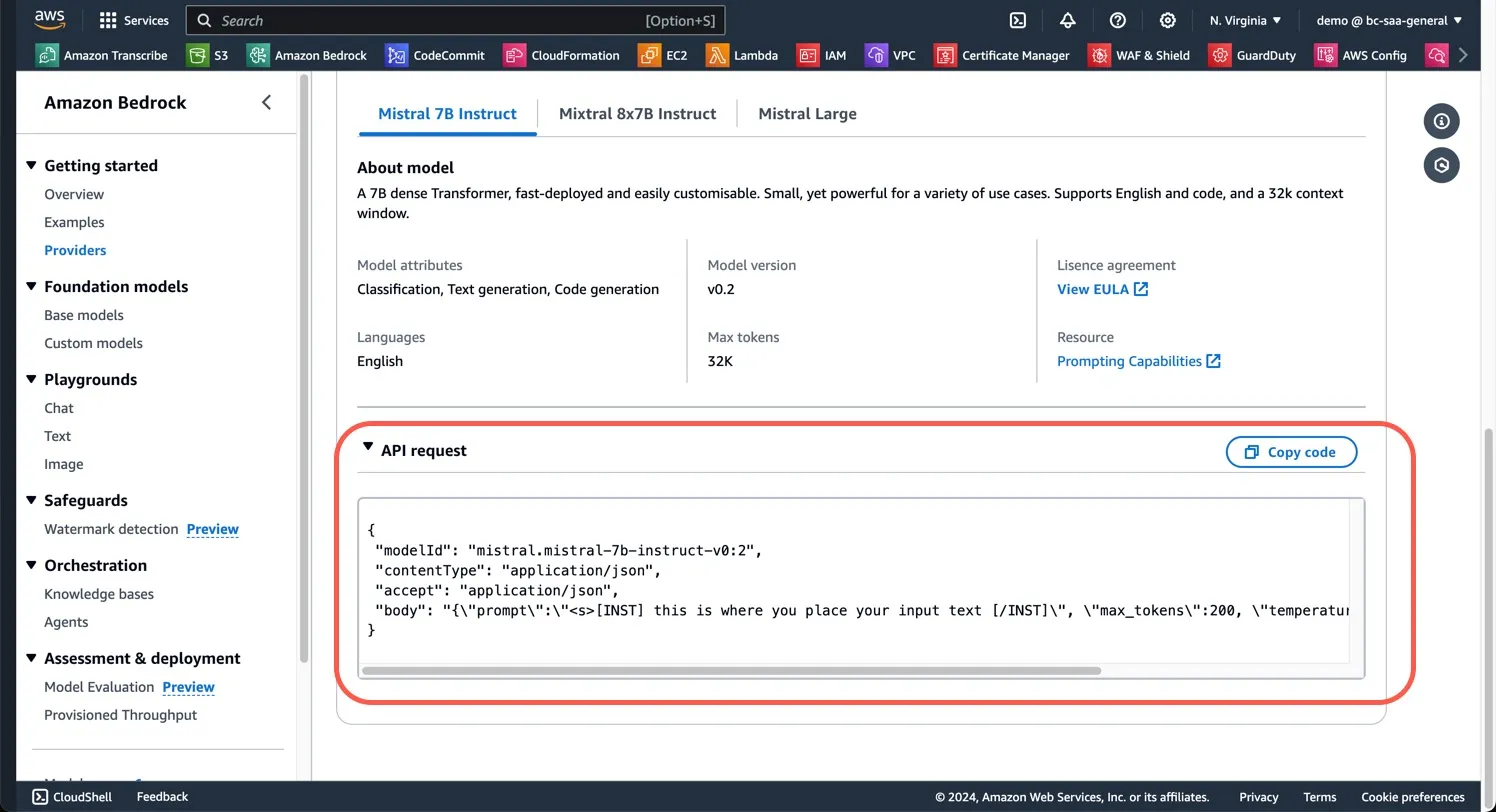The width and height of the screenshot is (1496, 812).
Task: Open the View EULA link
Action: (x=1102, y=289)
